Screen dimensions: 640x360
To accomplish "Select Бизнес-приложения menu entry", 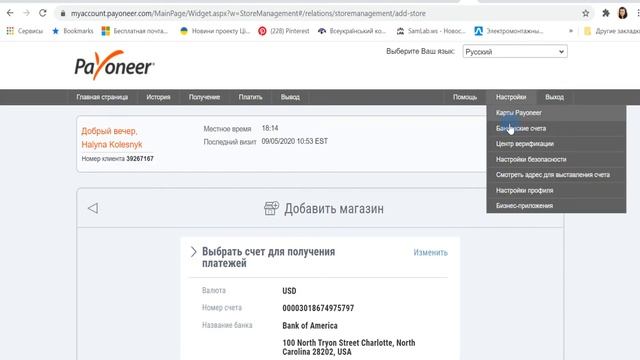I will (556, 206).
